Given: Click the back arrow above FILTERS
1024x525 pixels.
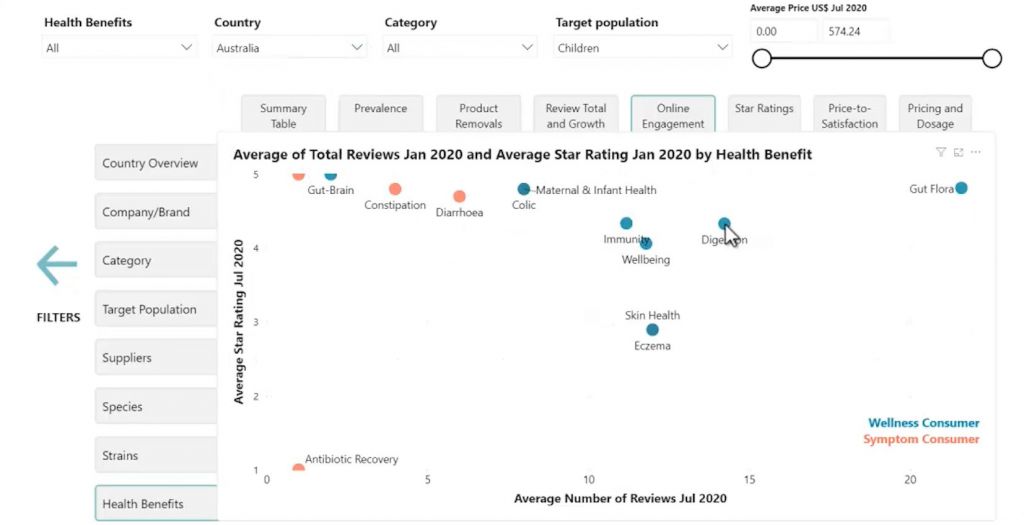Looking at the screenshot, I should pyautogui.click(x=57, y=265).
